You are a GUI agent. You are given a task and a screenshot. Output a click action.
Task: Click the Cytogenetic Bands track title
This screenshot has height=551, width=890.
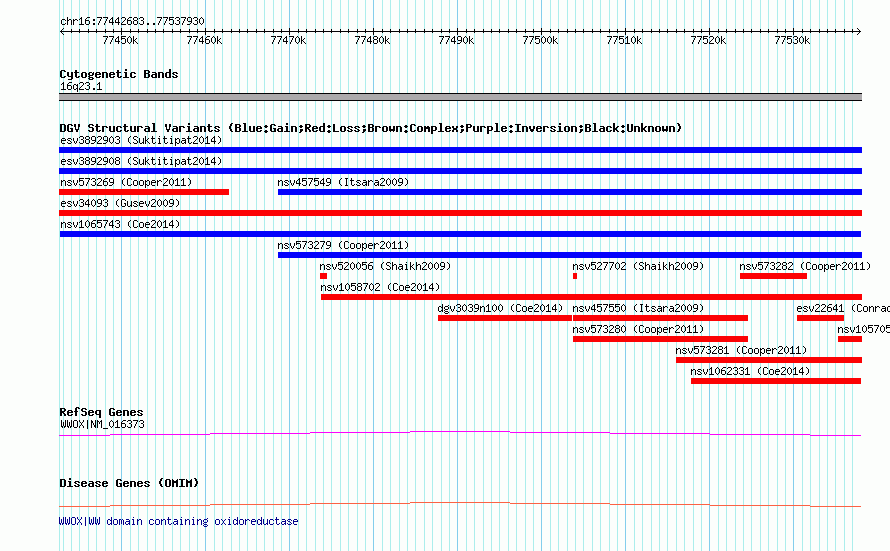pyautogui.click(x=119, y=74)
